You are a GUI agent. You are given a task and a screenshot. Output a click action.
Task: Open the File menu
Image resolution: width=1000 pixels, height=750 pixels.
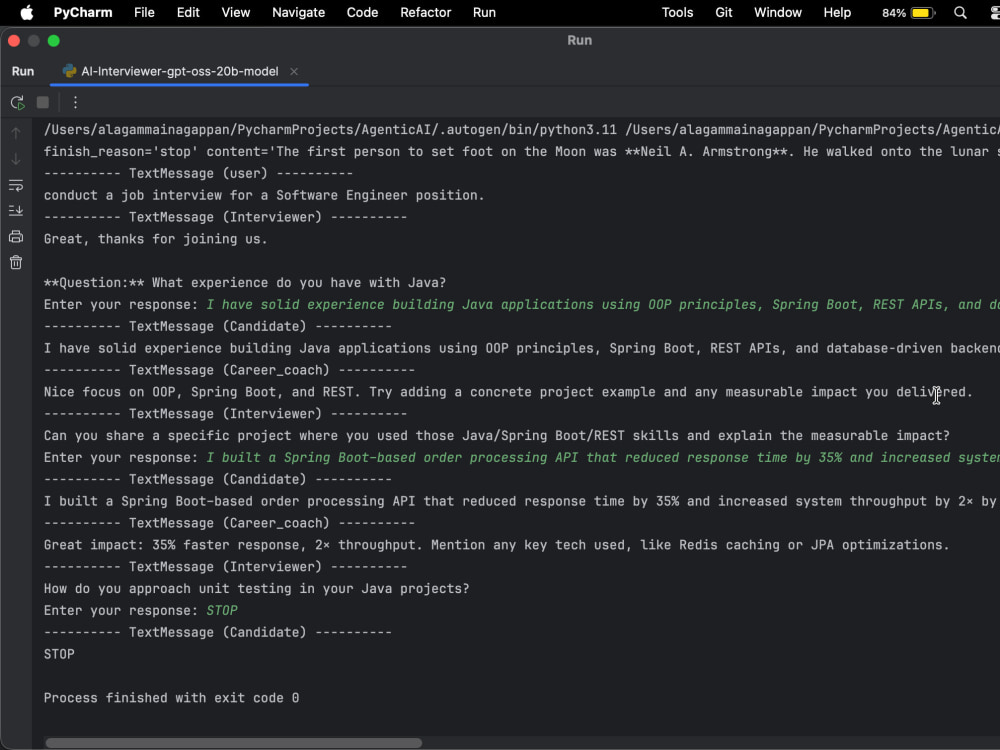tap(144, 12)
